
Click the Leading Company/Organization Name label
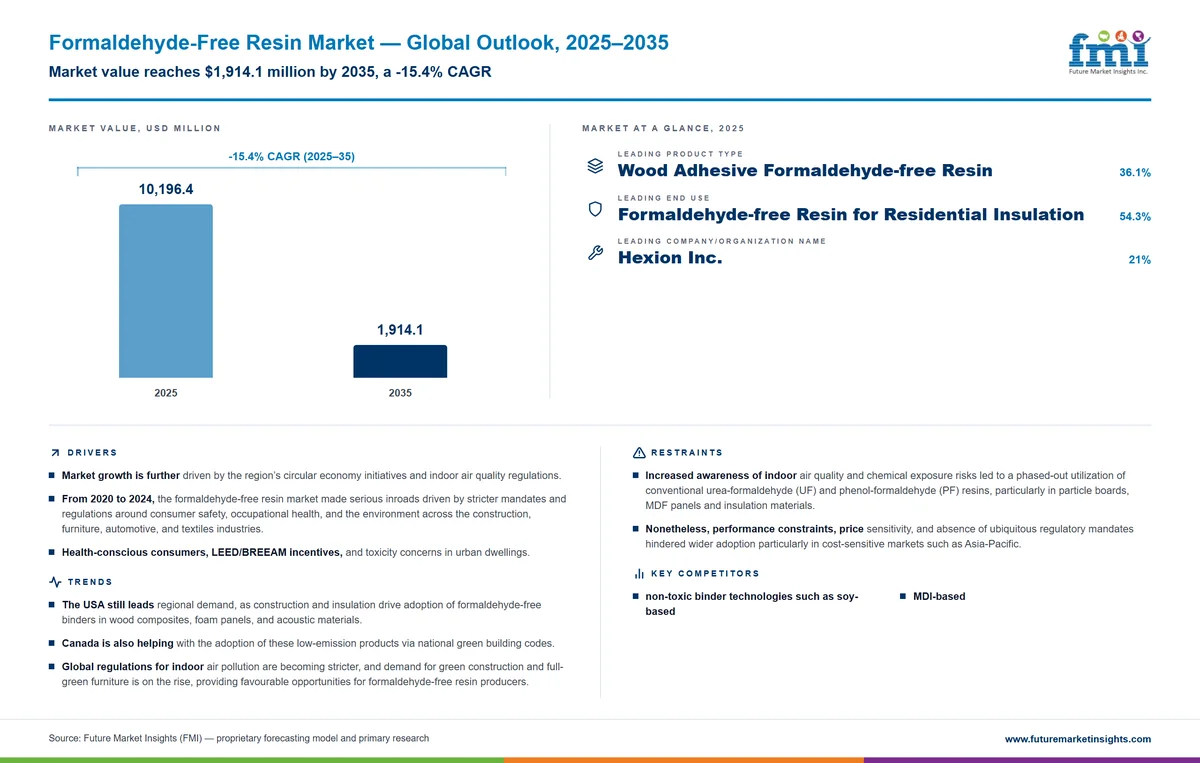coord(722,241)
